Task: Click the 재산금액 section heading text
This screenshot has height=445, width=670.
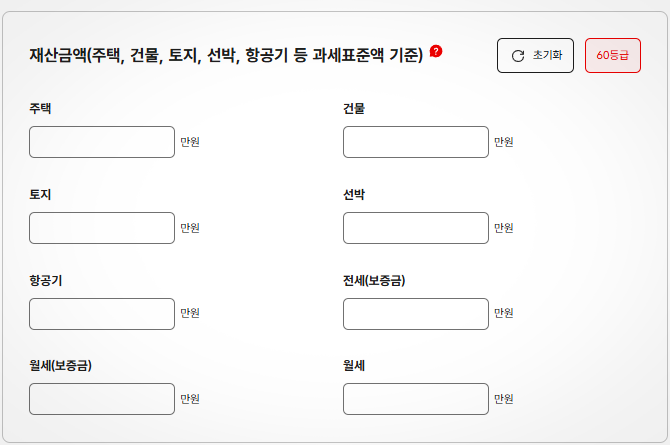Action: click(x=226, y=55)
